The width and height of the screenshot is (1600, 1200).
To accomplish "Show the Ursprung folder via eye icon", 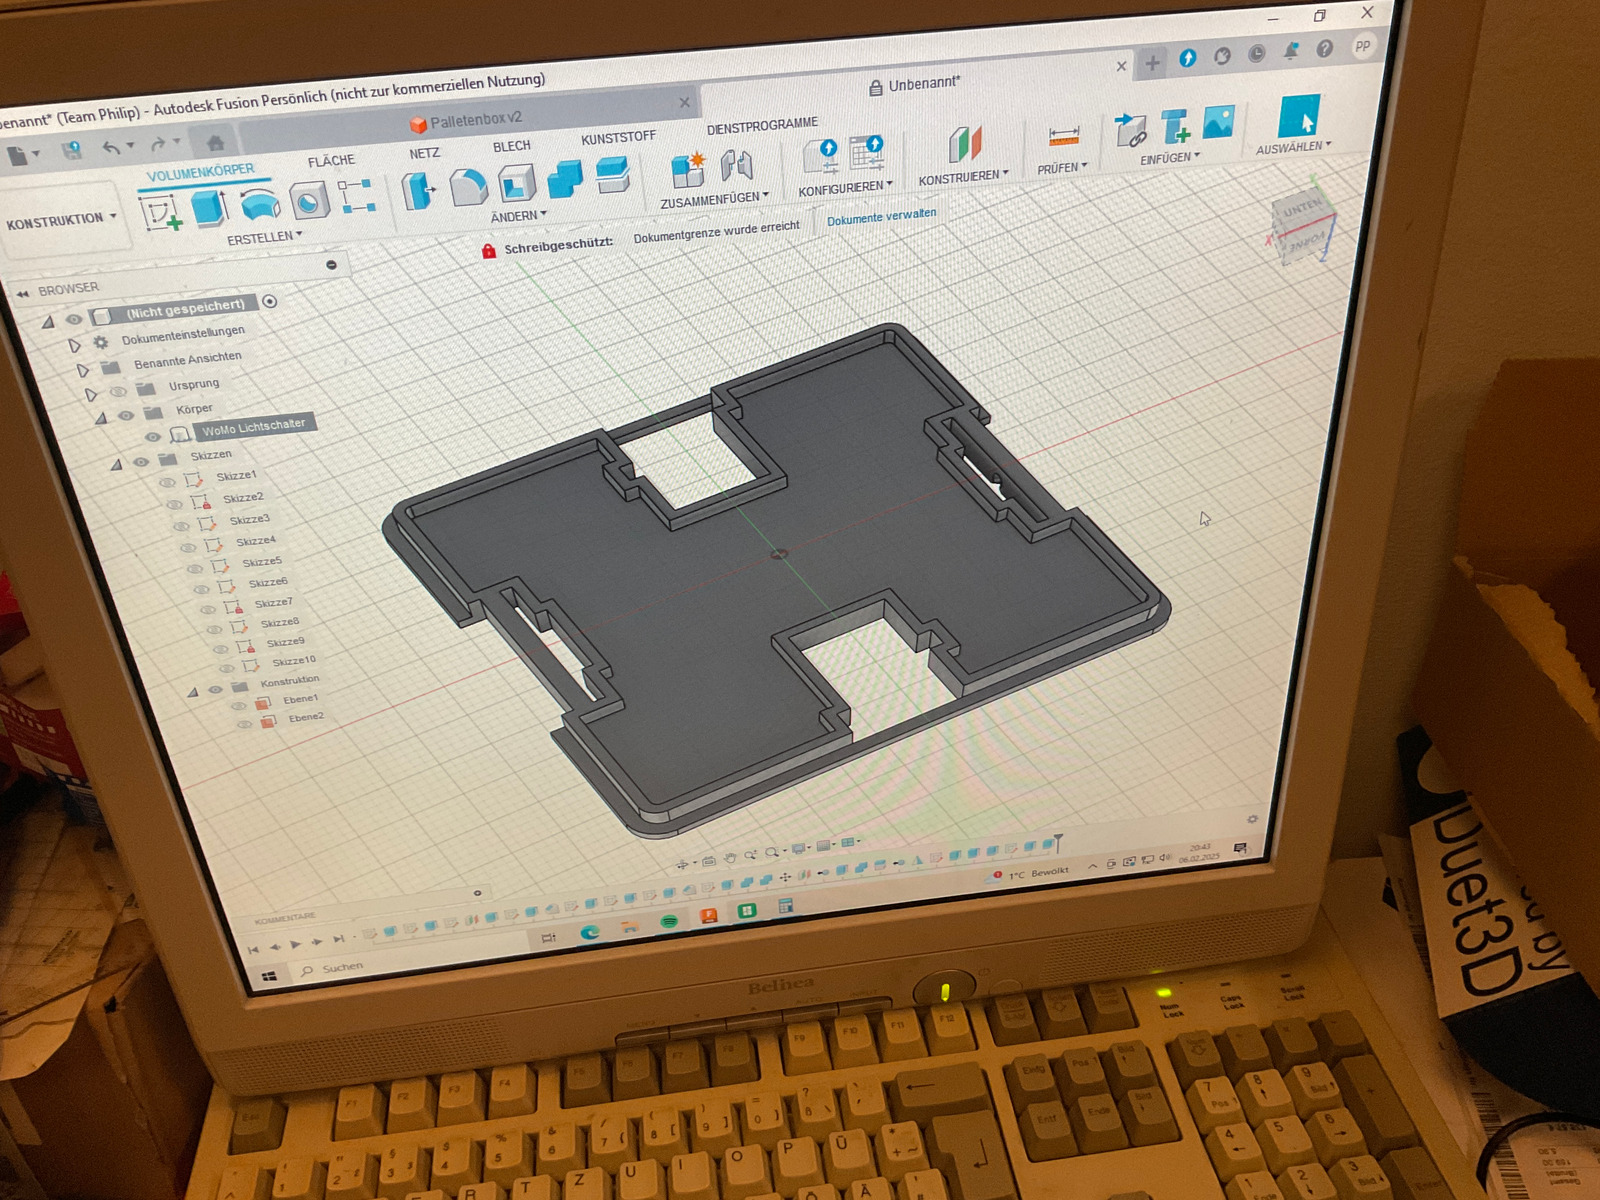I will click(118, 392).
